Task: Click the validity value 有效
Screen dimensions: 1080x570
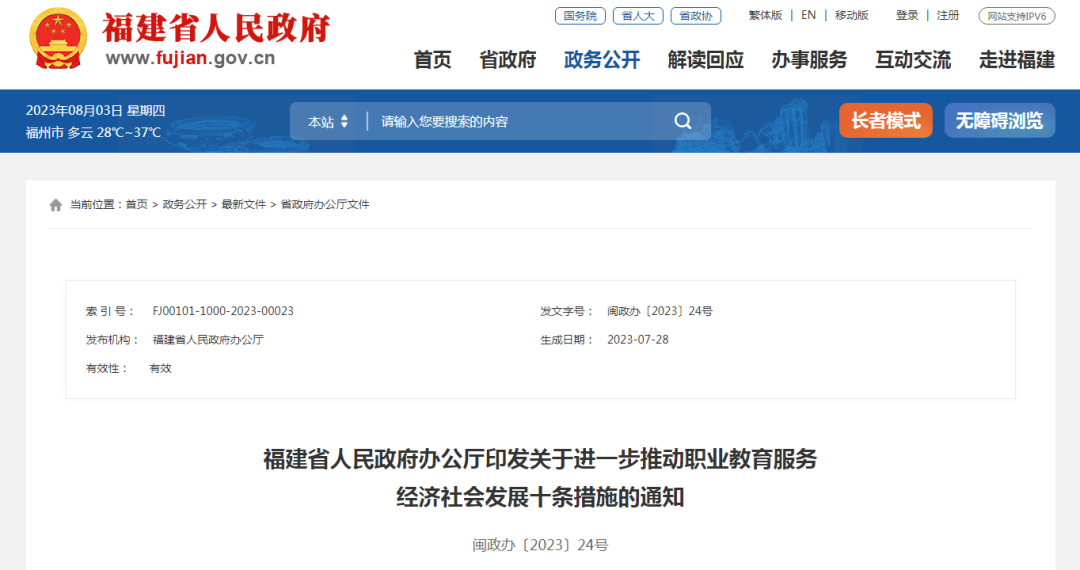Action: (x=160, y=368)
